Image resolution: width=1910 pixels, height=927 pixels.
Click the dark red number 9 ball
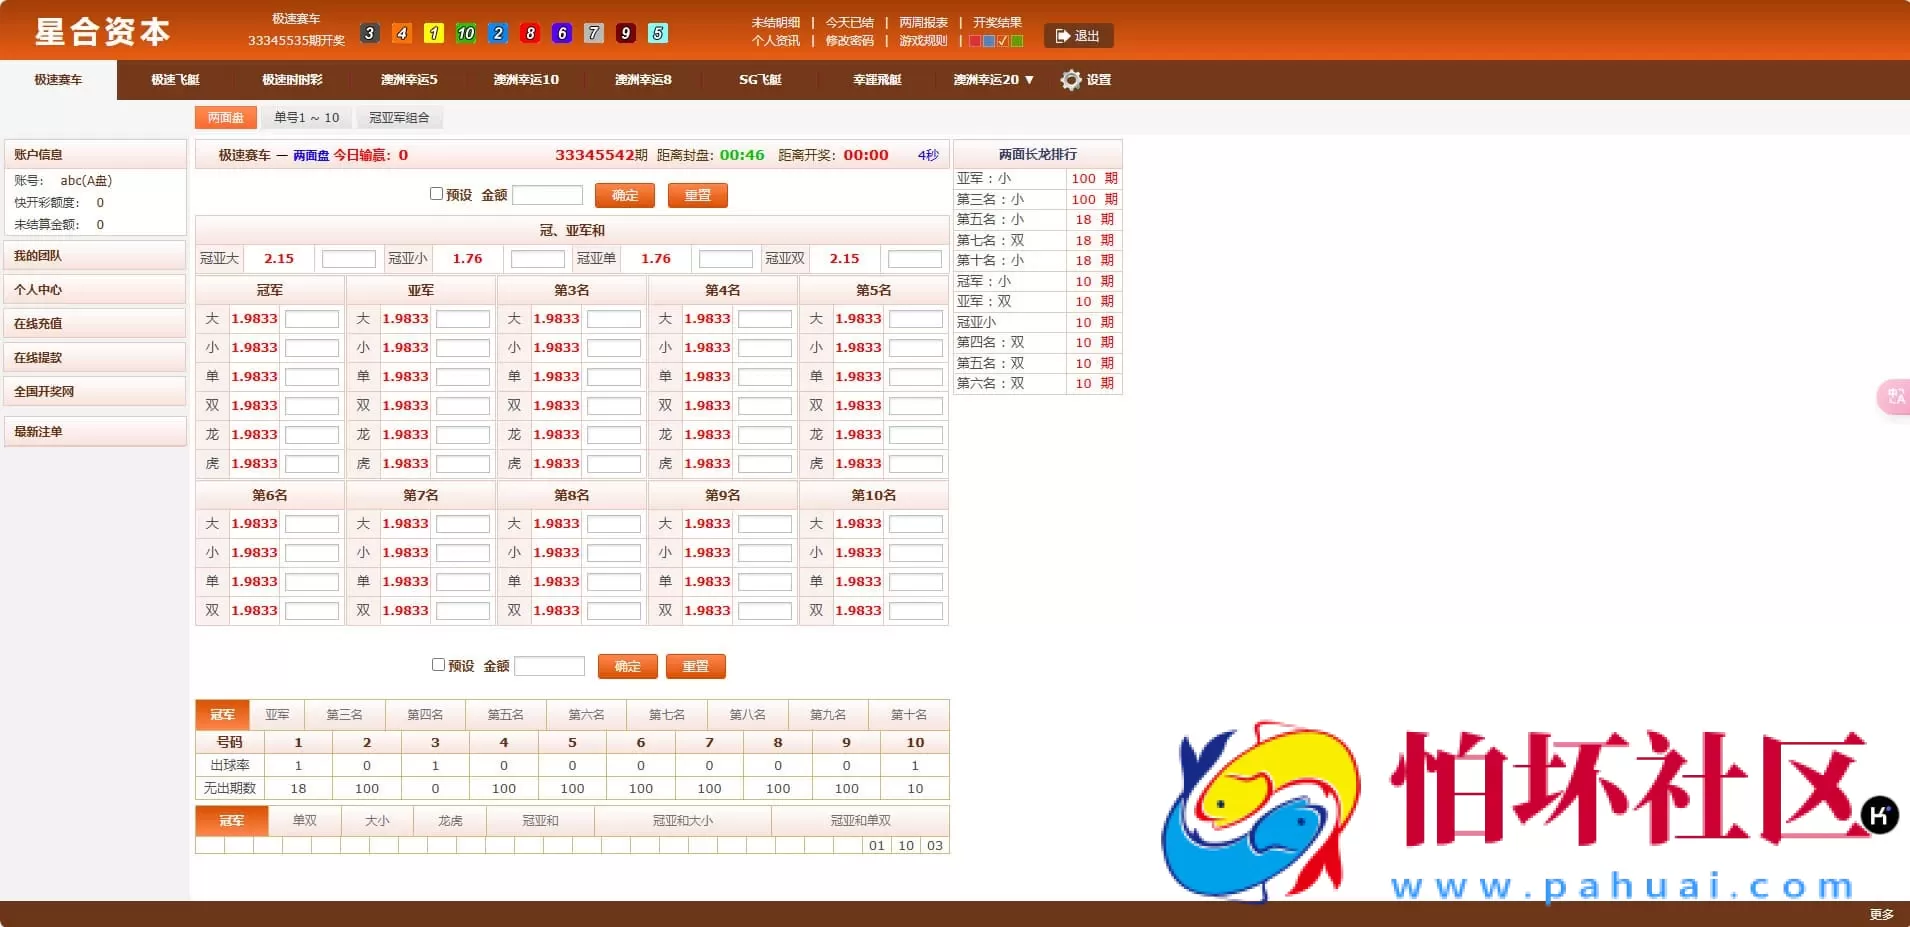click(x=626, y=33)
